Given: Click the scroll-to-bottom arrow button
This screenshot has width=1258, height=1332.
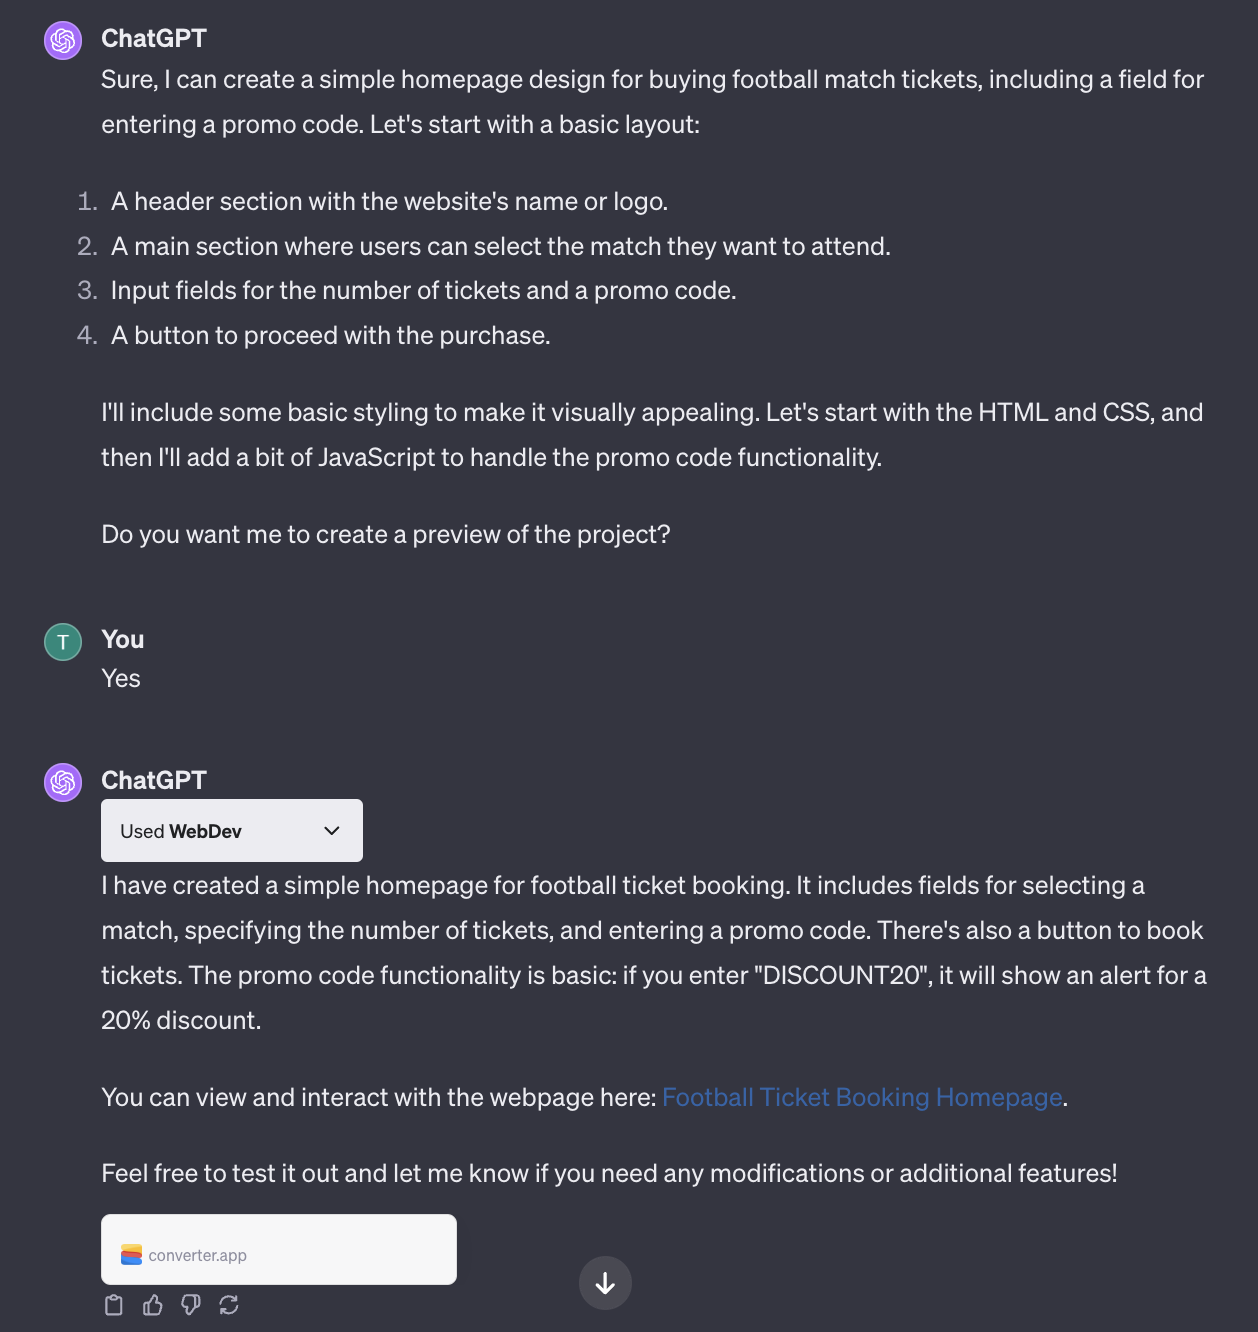Looking at the screenshot, I should [x=605, y=1283].
